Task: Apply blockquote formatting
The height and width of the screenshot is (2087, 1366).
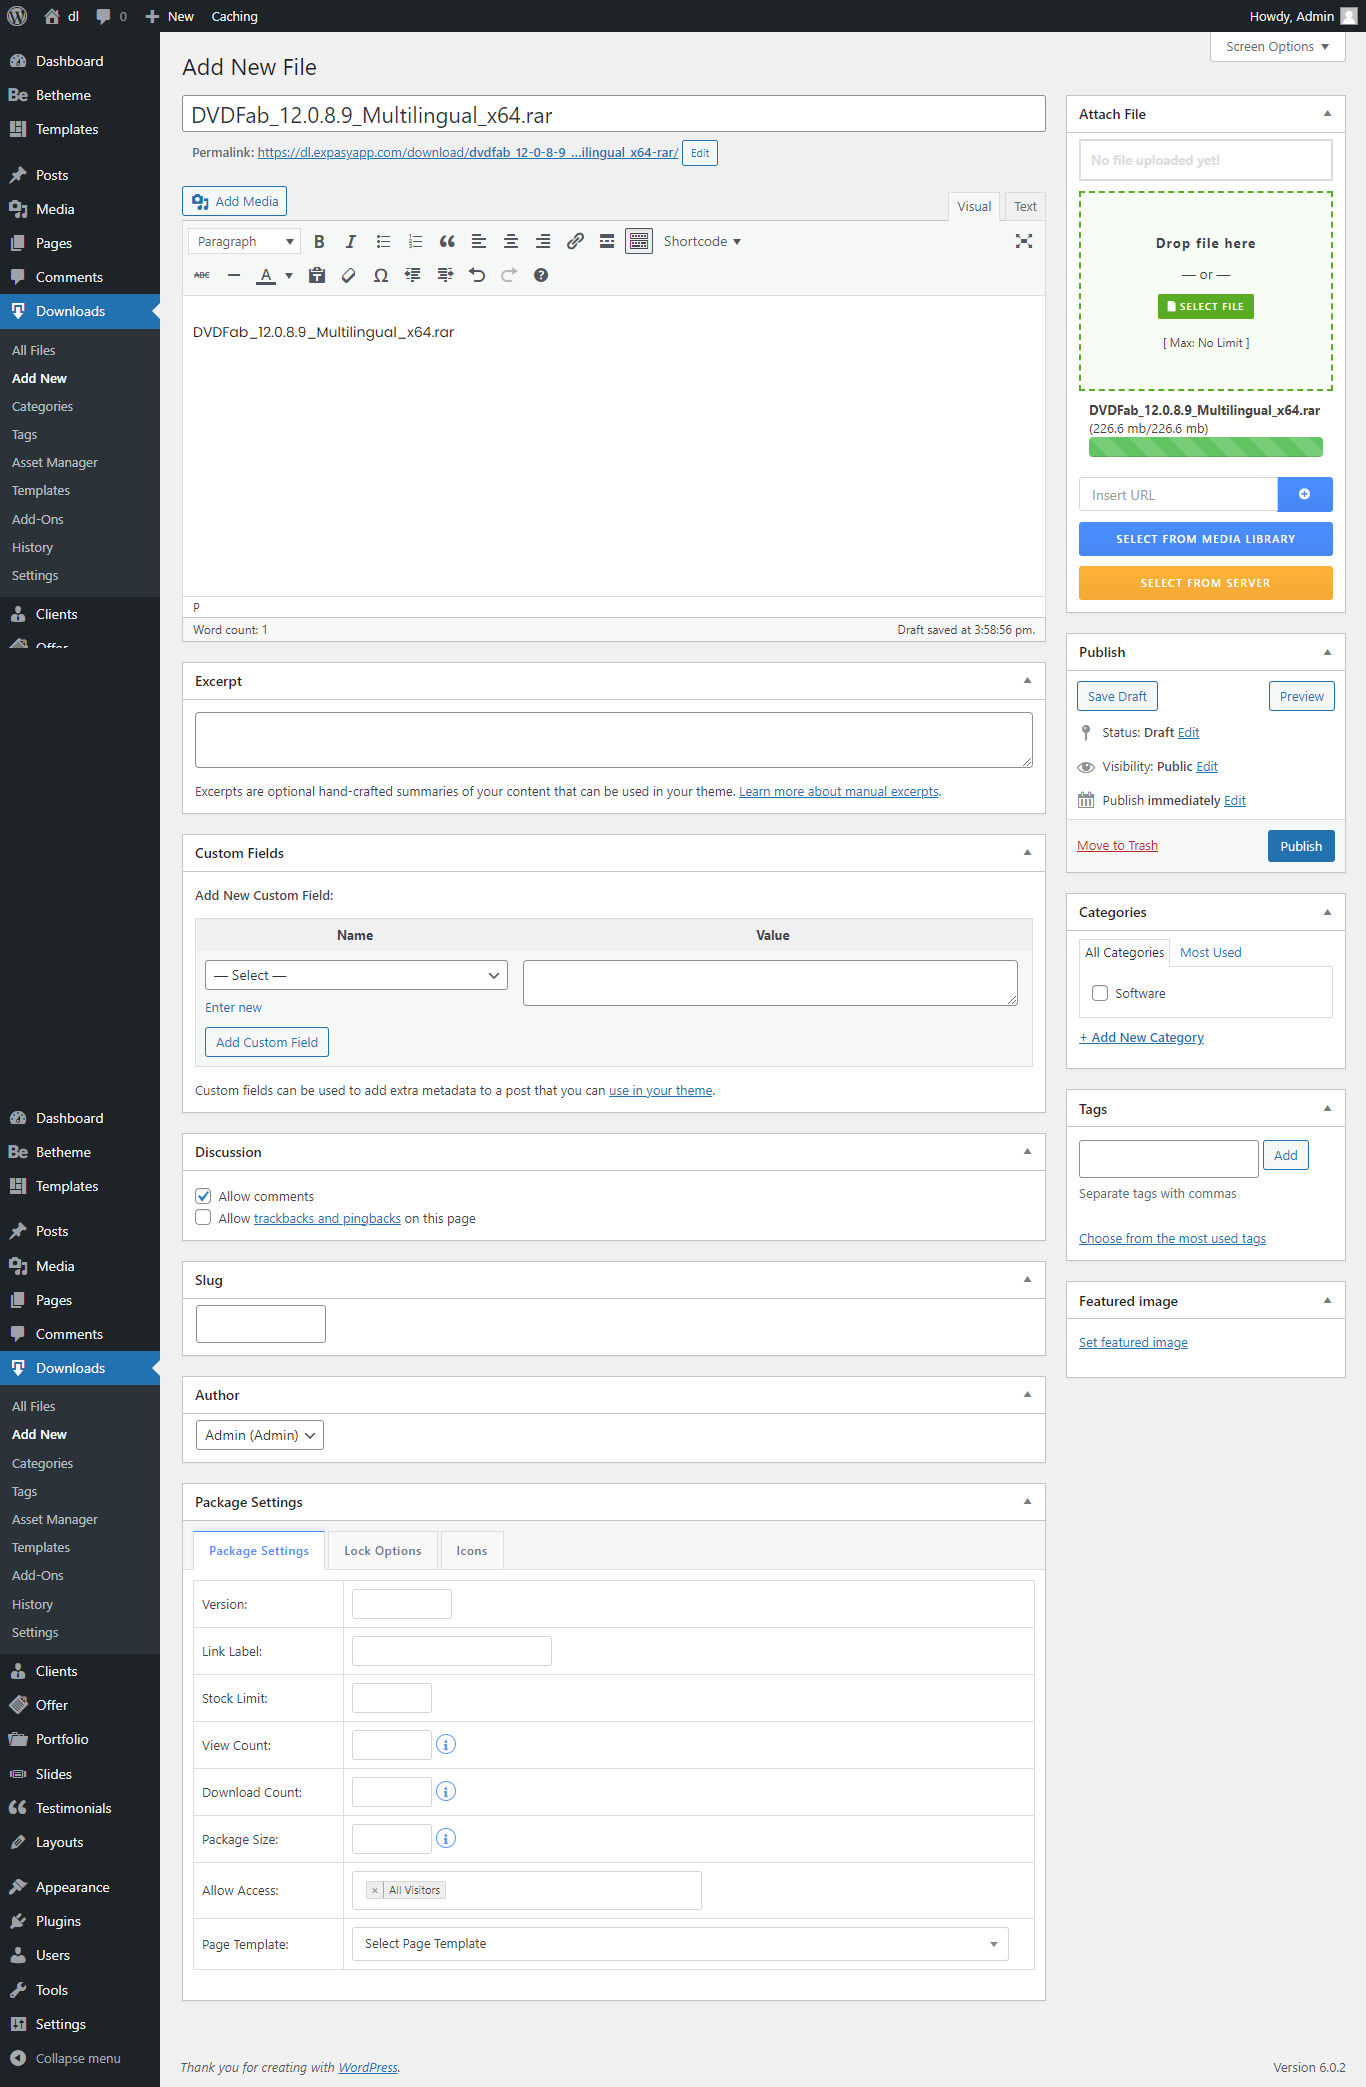Action: coord(447,241)
